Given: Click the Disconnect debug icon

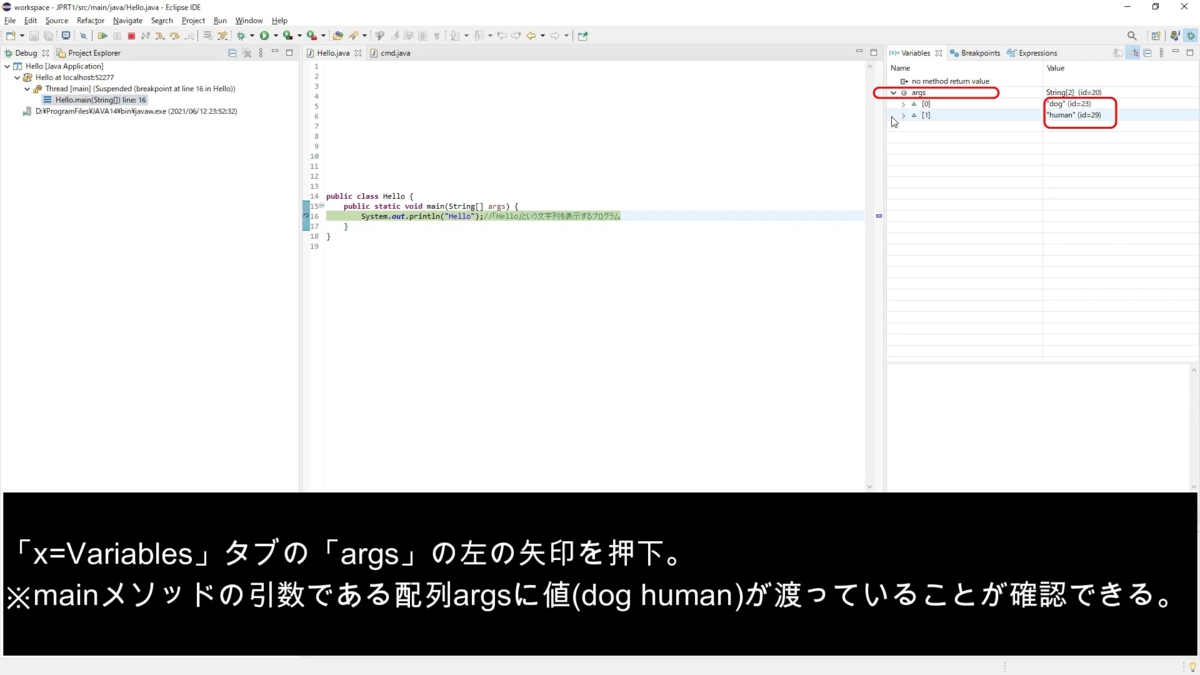Looking at the screenshot, I should (x=145, y=36).
